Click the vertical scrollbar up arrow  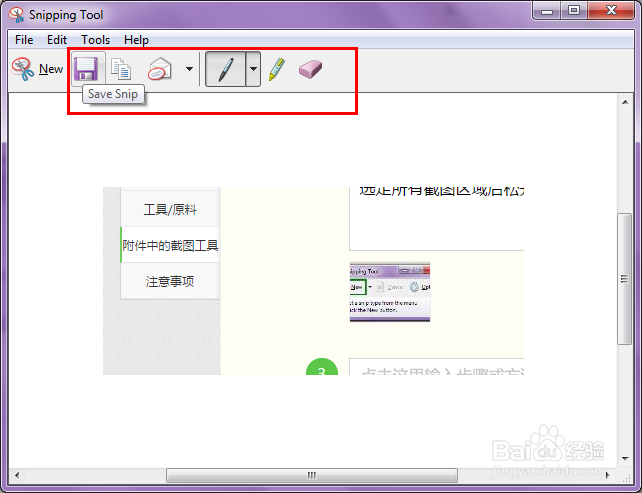625,102
